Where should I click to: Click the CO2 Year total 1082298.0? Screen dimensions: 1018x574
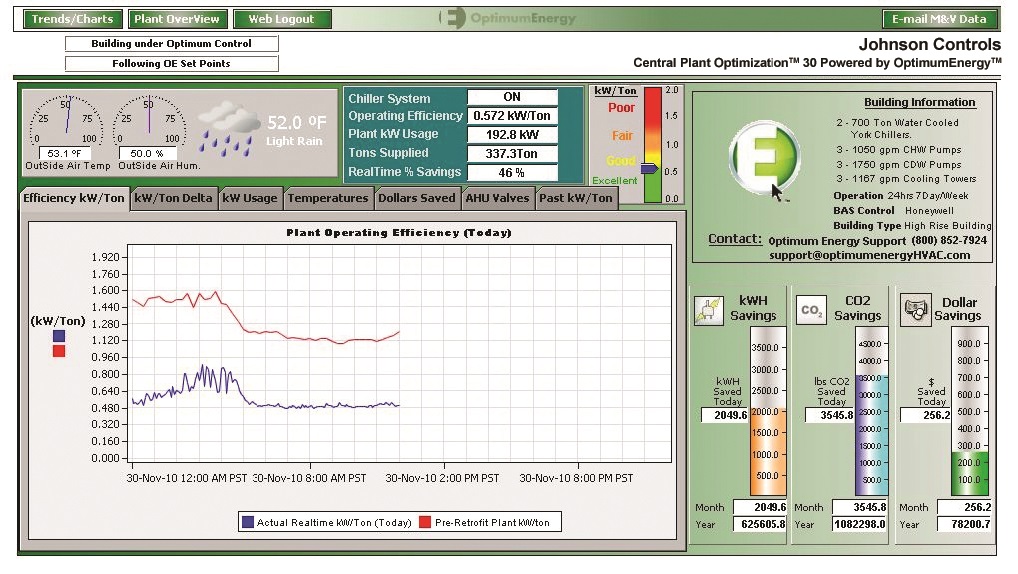tap(860, 524)
